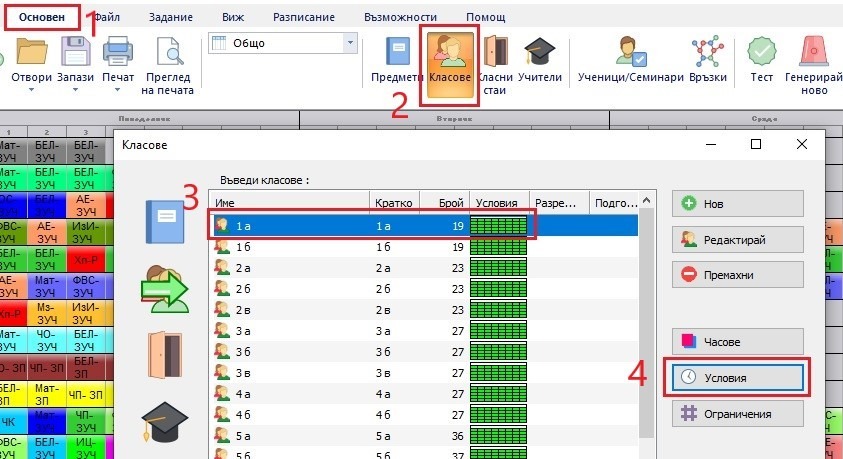
Task: Click red Хп-Р cell in schedule grid
Action: (x=86, y=260)
